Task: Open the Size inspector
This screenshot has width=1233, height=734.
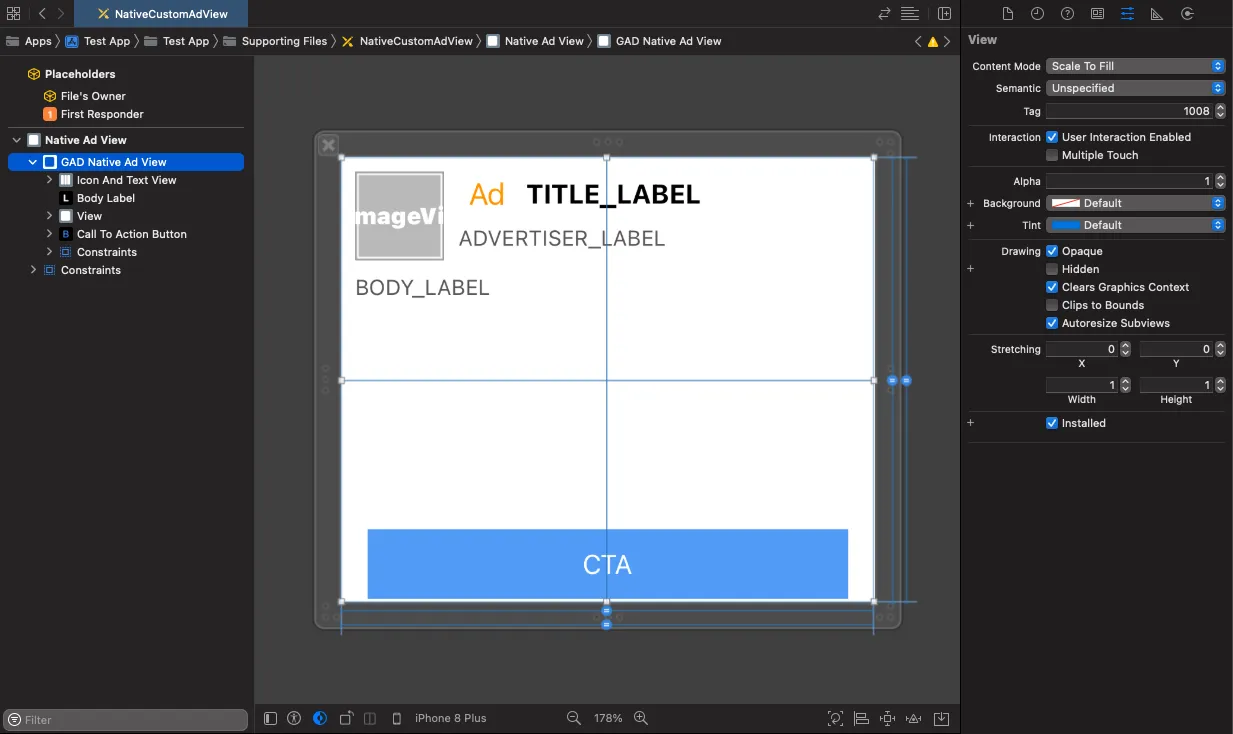Action: point(1158,13)
